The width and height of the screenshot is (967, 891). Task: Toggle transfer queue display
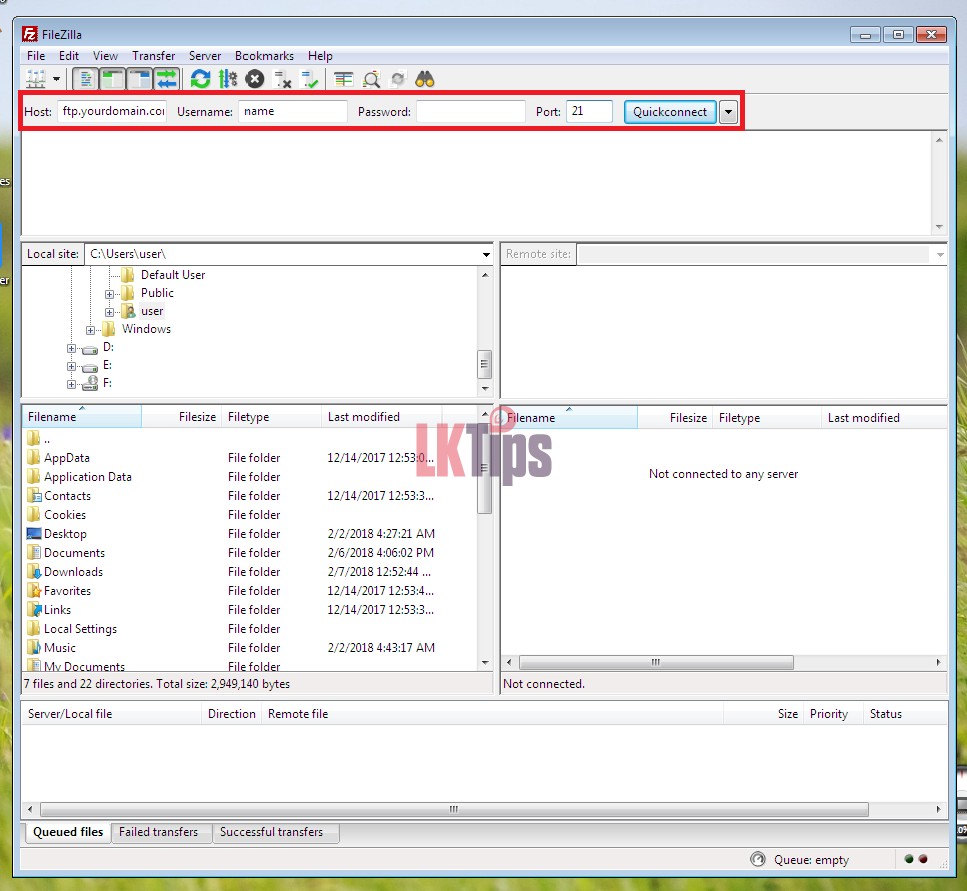click(167, 79)
